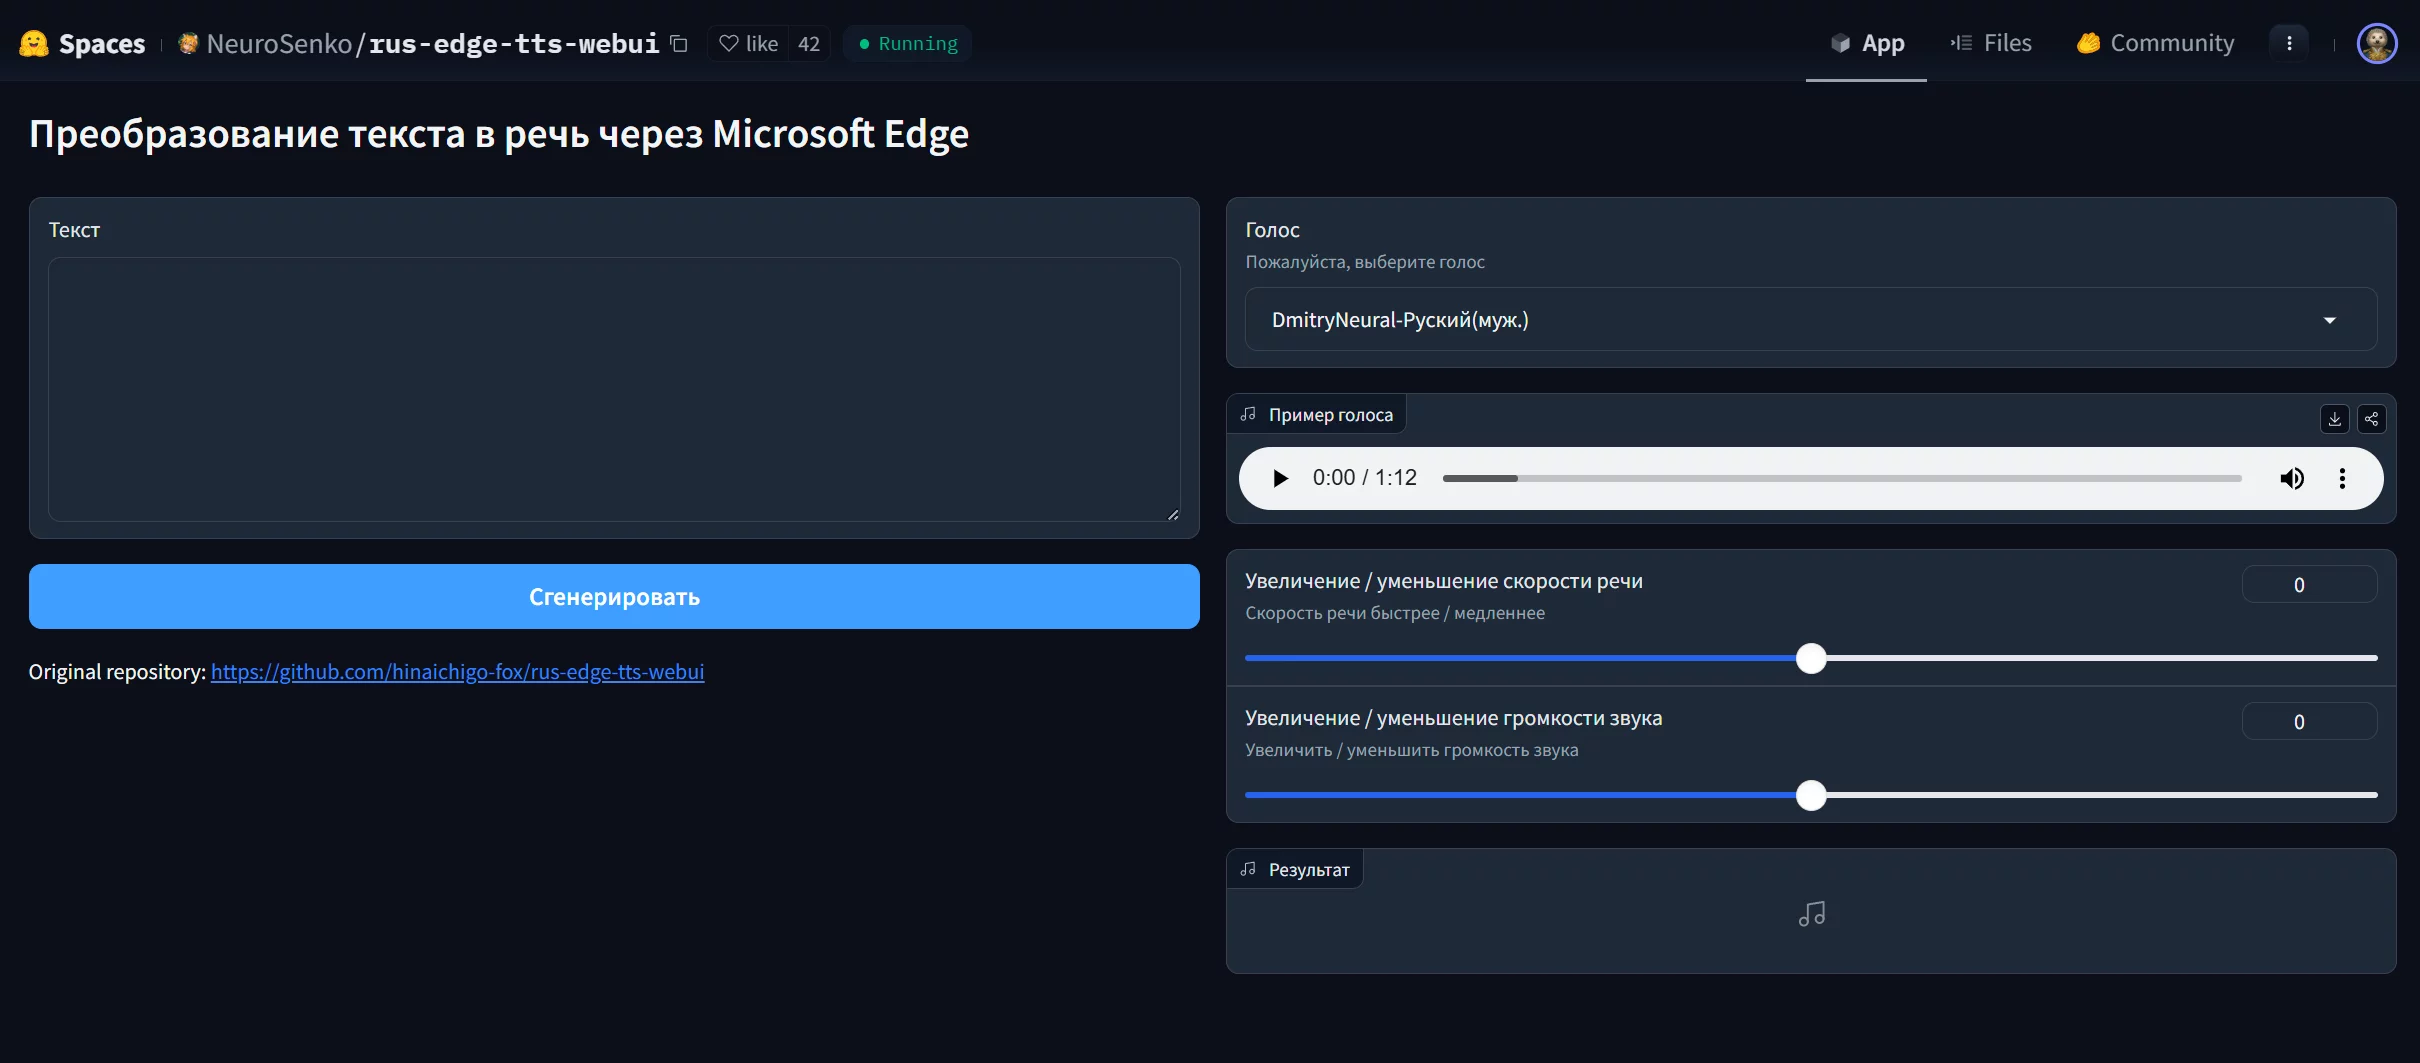2420x1063 pixels.
Task: Open user profile avatar menu
Action: pos(2377,43)
